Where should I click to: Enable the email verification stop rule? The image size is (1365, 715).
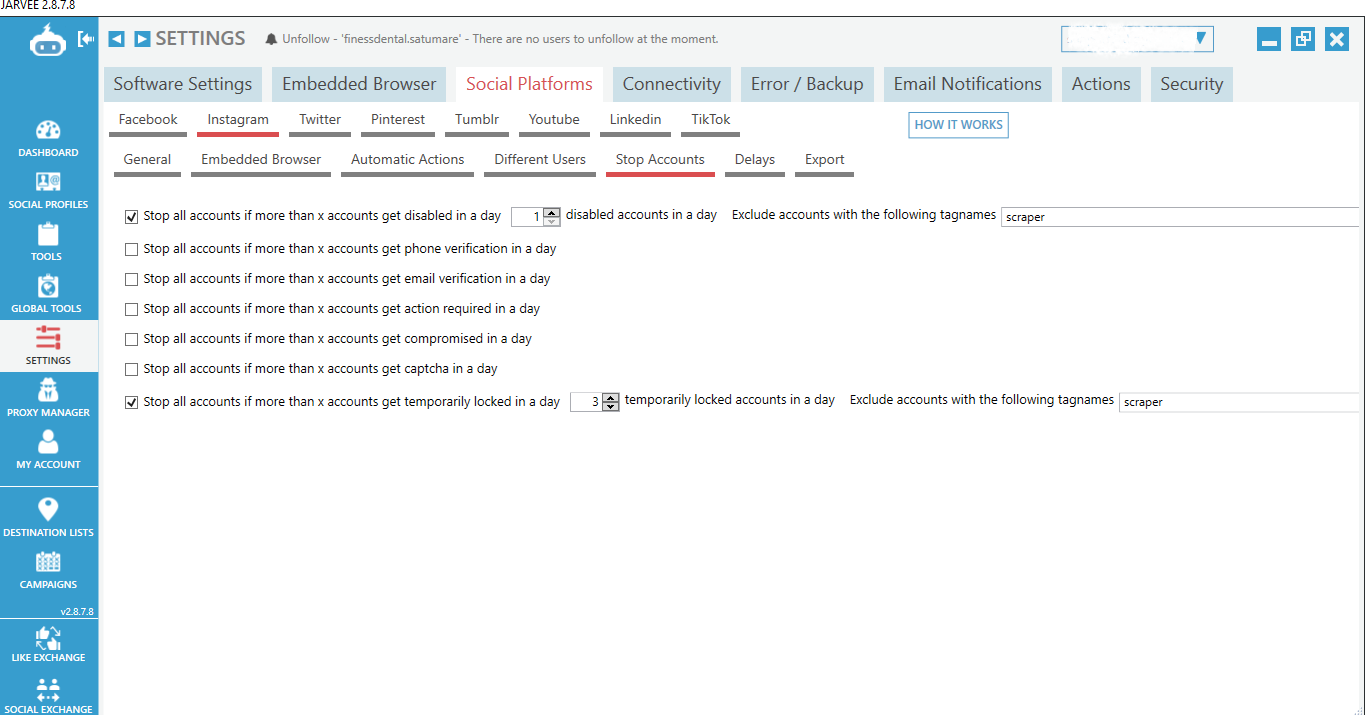coord(131,279)
